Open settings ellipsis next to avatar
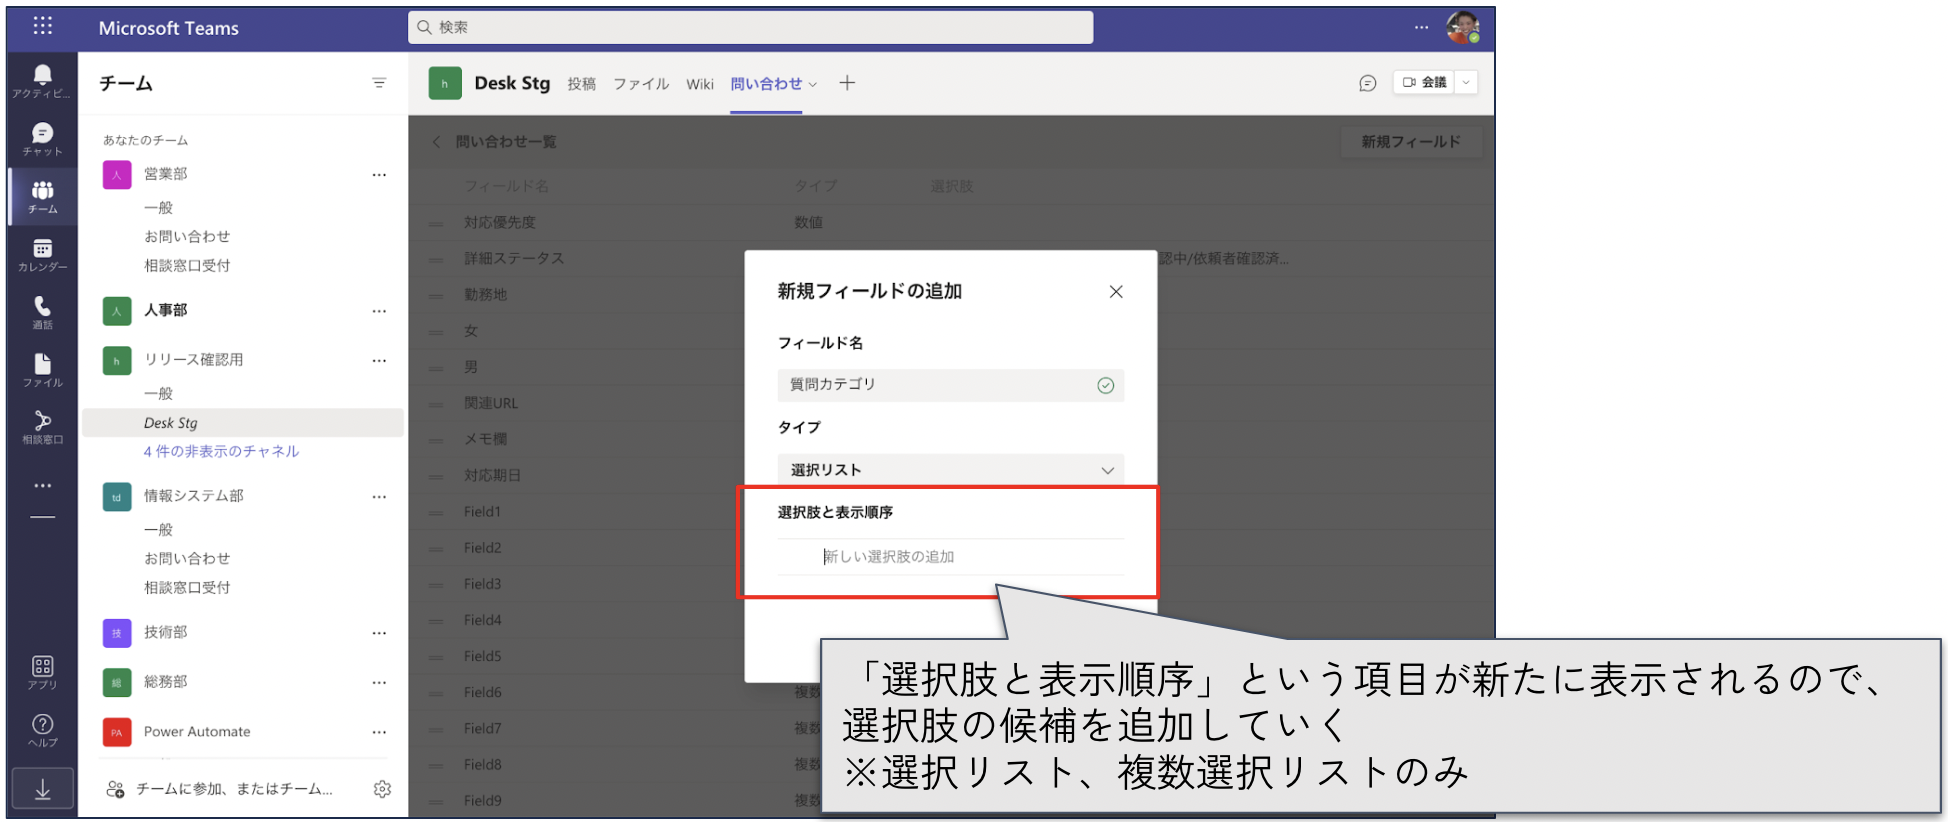 (x=1421, y=27)
